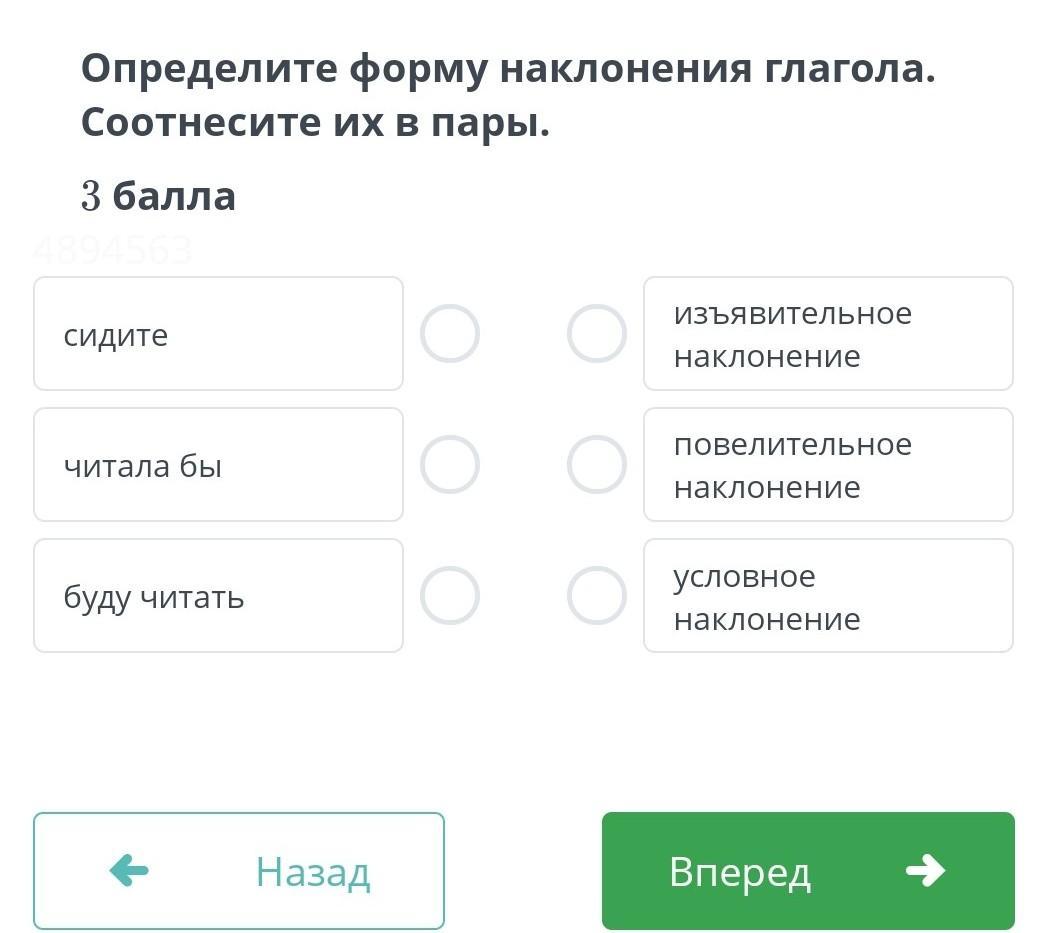Click the 3 балла score label
Viewport: 1063px width, 933px height.
coord(159,196)
